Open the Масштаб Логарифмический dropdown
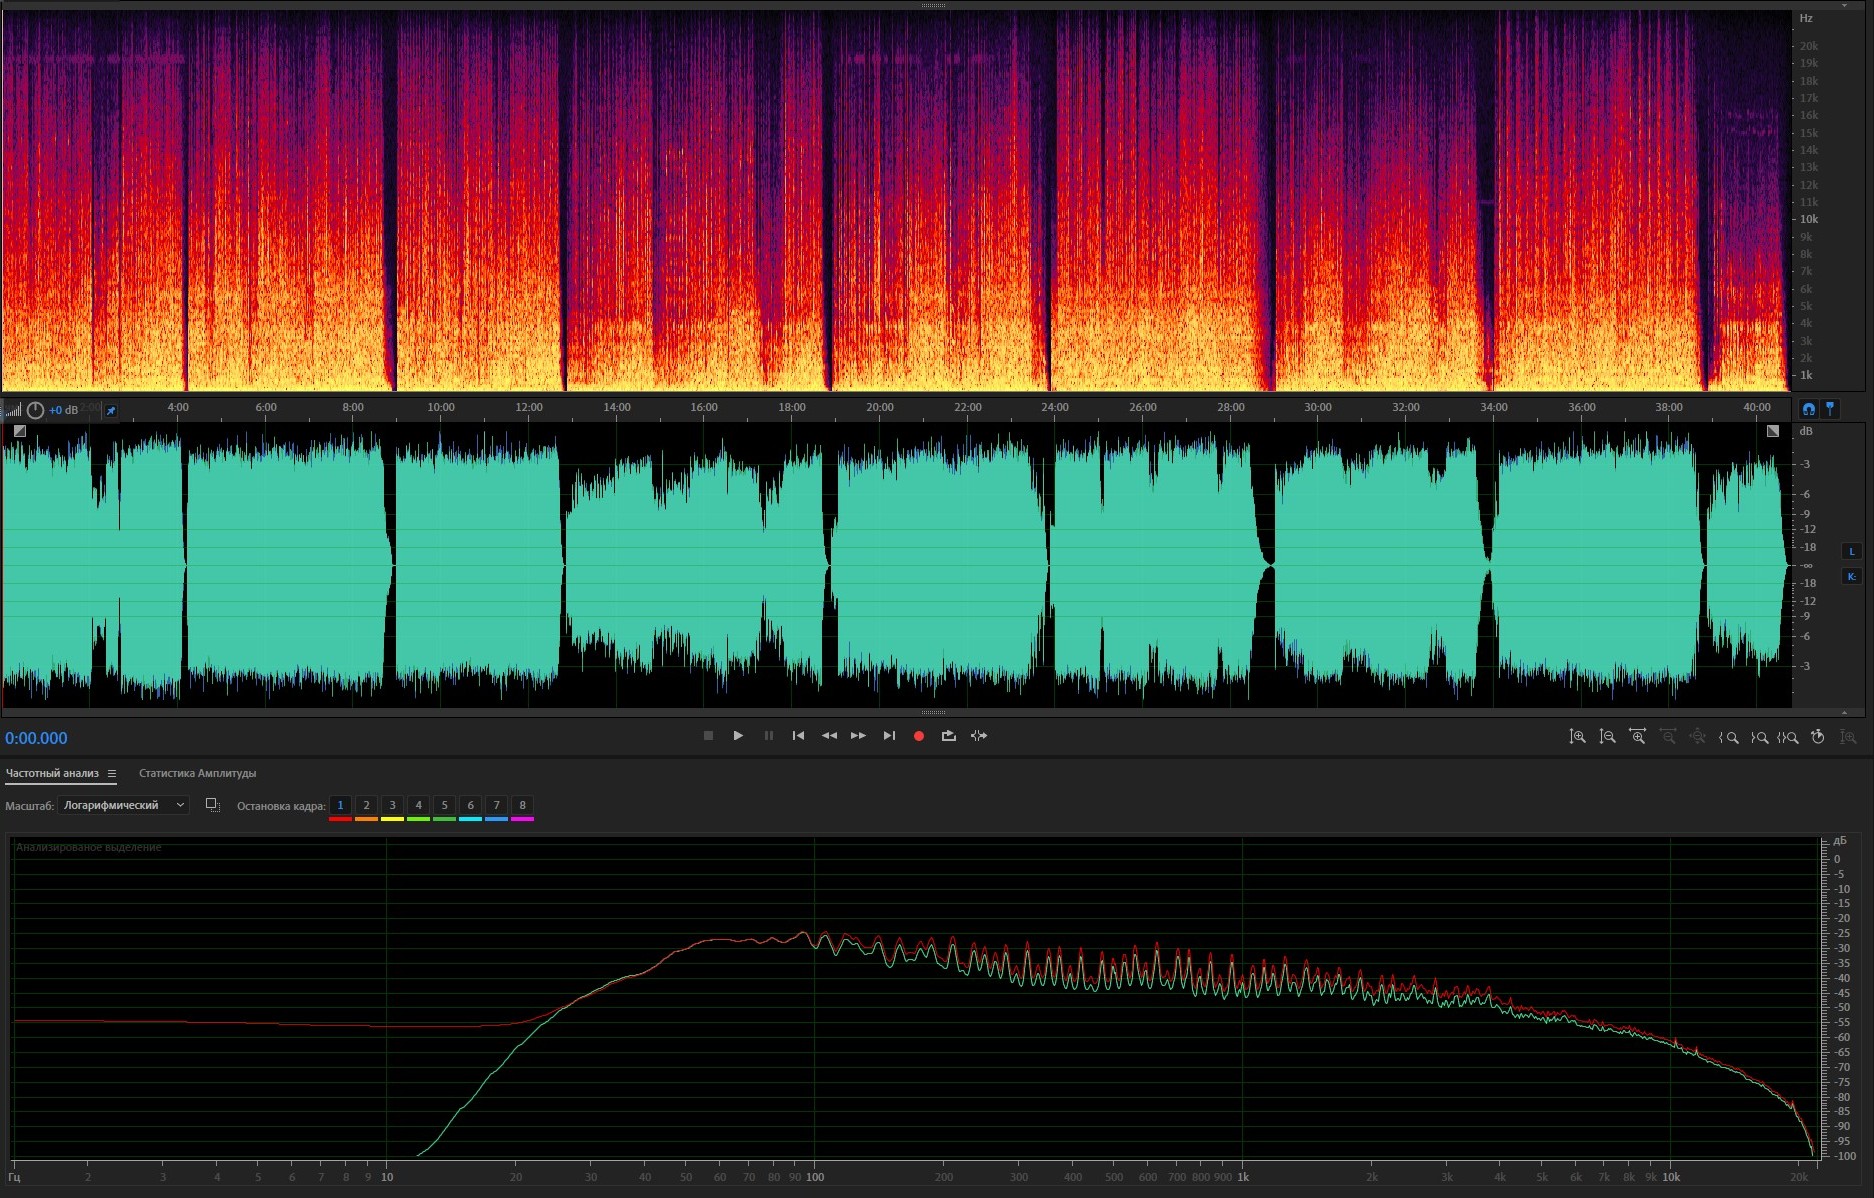 (123, 805)
